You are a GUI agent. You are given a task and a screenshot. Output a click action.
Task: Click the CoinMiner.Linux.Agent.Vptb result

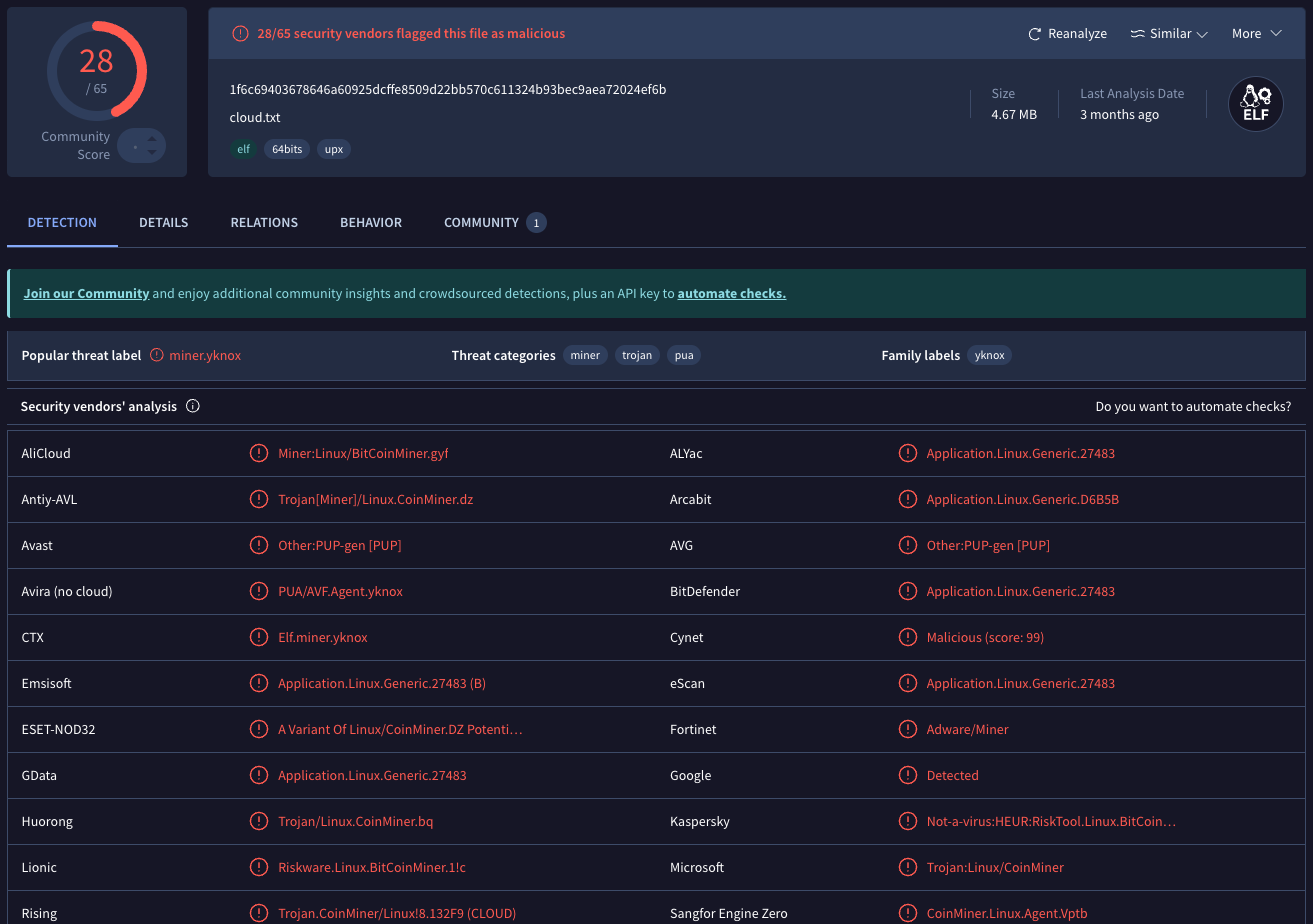pos(1007,913)
